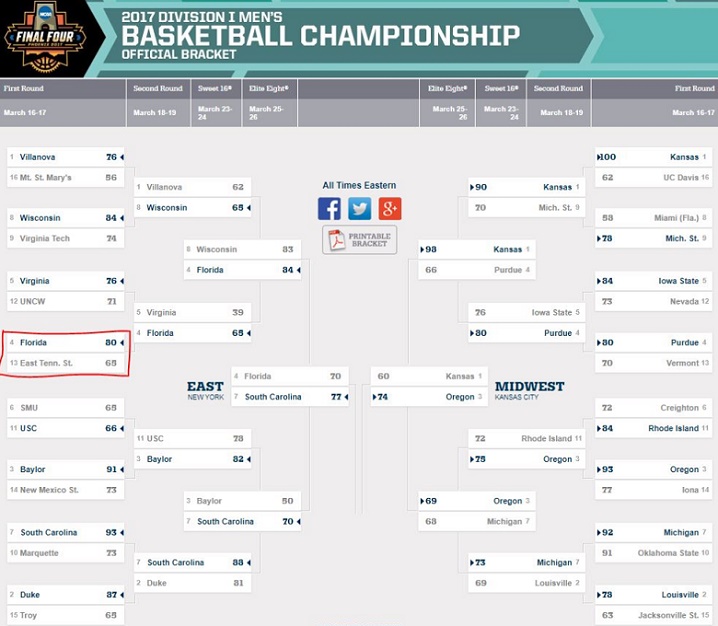Open the Printable Bracket PDF button
This screenshot has width=718, height=626.
tap(359, 240)
